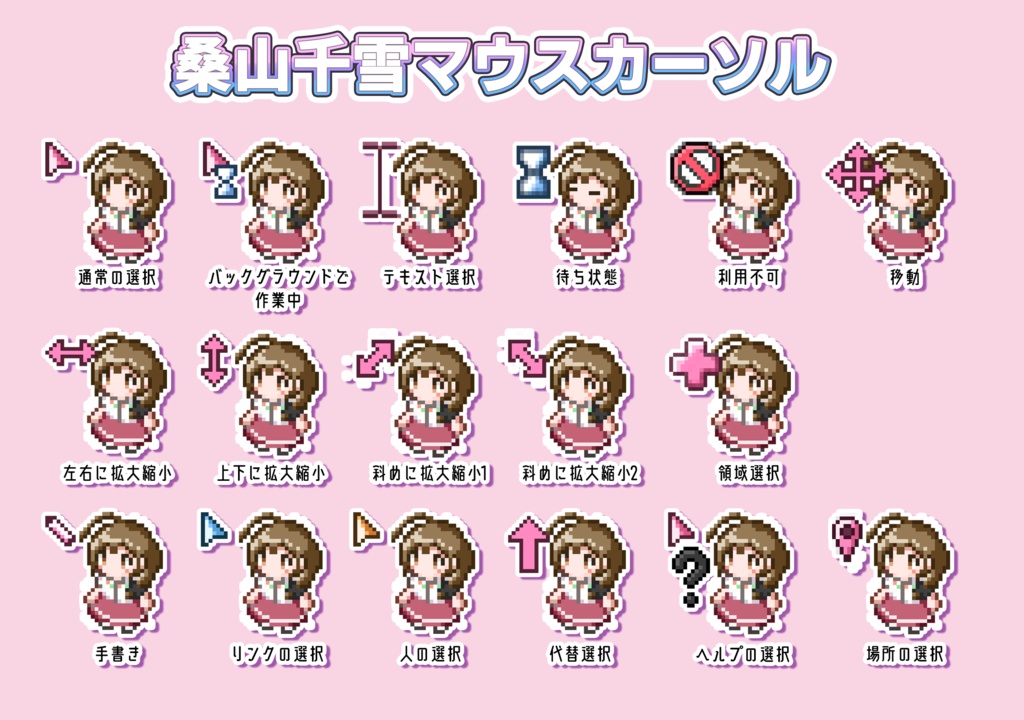
Task: Click the blue リンクの選択 arrow icon
Action: (214, 529)
